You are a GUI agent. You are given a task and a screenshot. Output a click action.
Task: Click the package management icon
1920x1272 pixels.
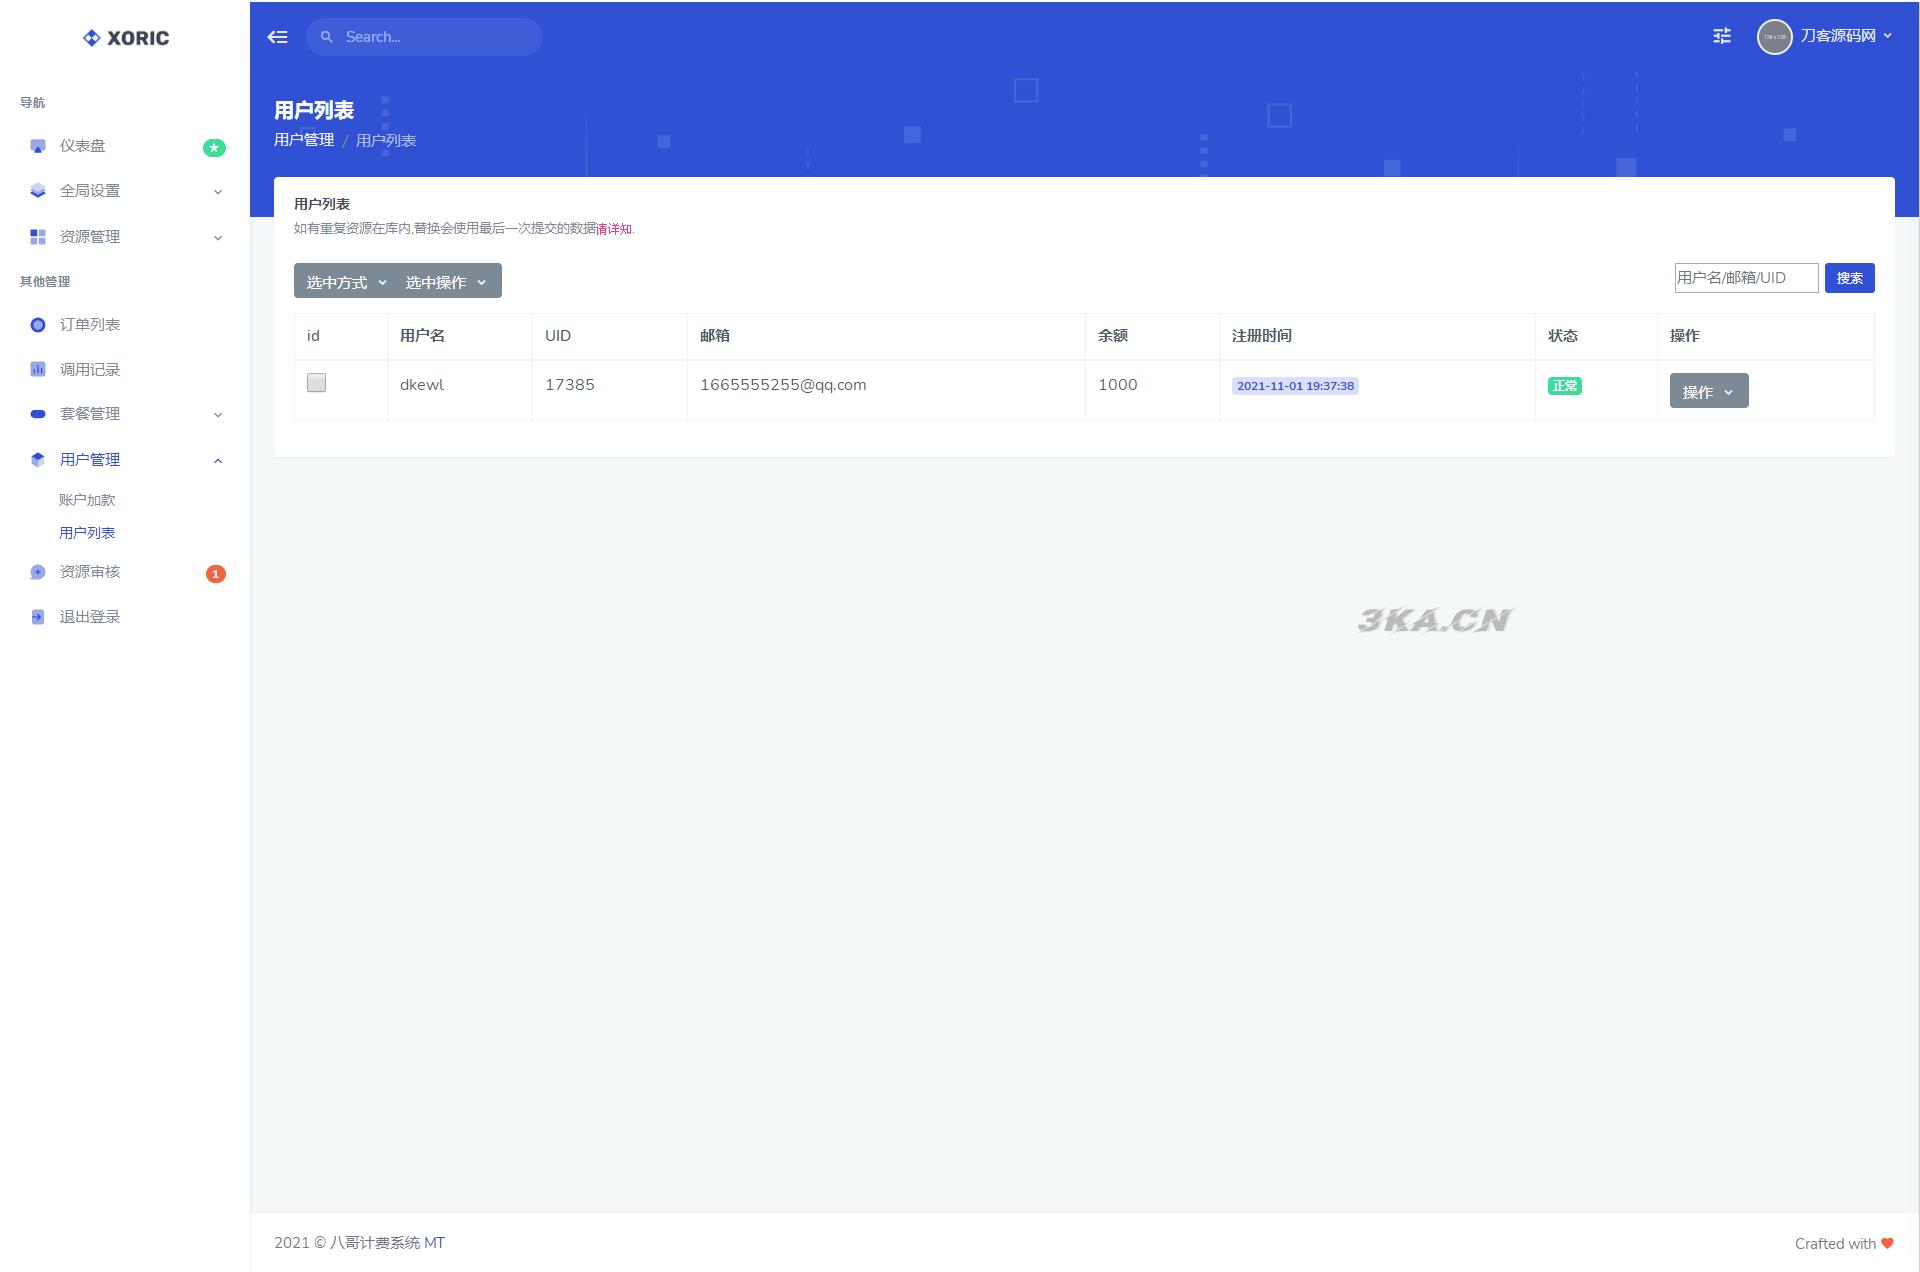[38, 413]
